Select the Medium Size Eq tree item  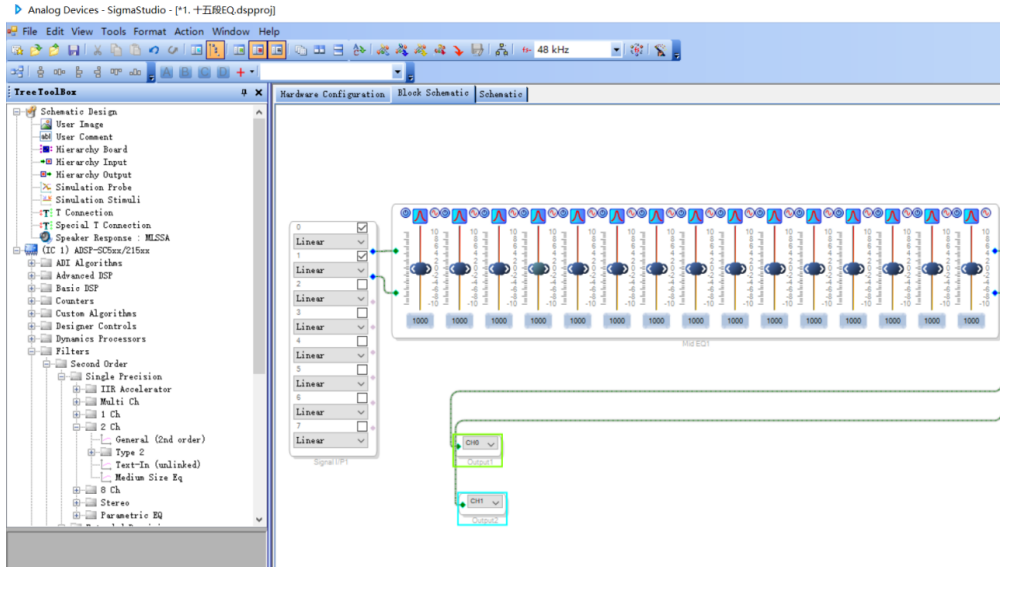[149, 478]
